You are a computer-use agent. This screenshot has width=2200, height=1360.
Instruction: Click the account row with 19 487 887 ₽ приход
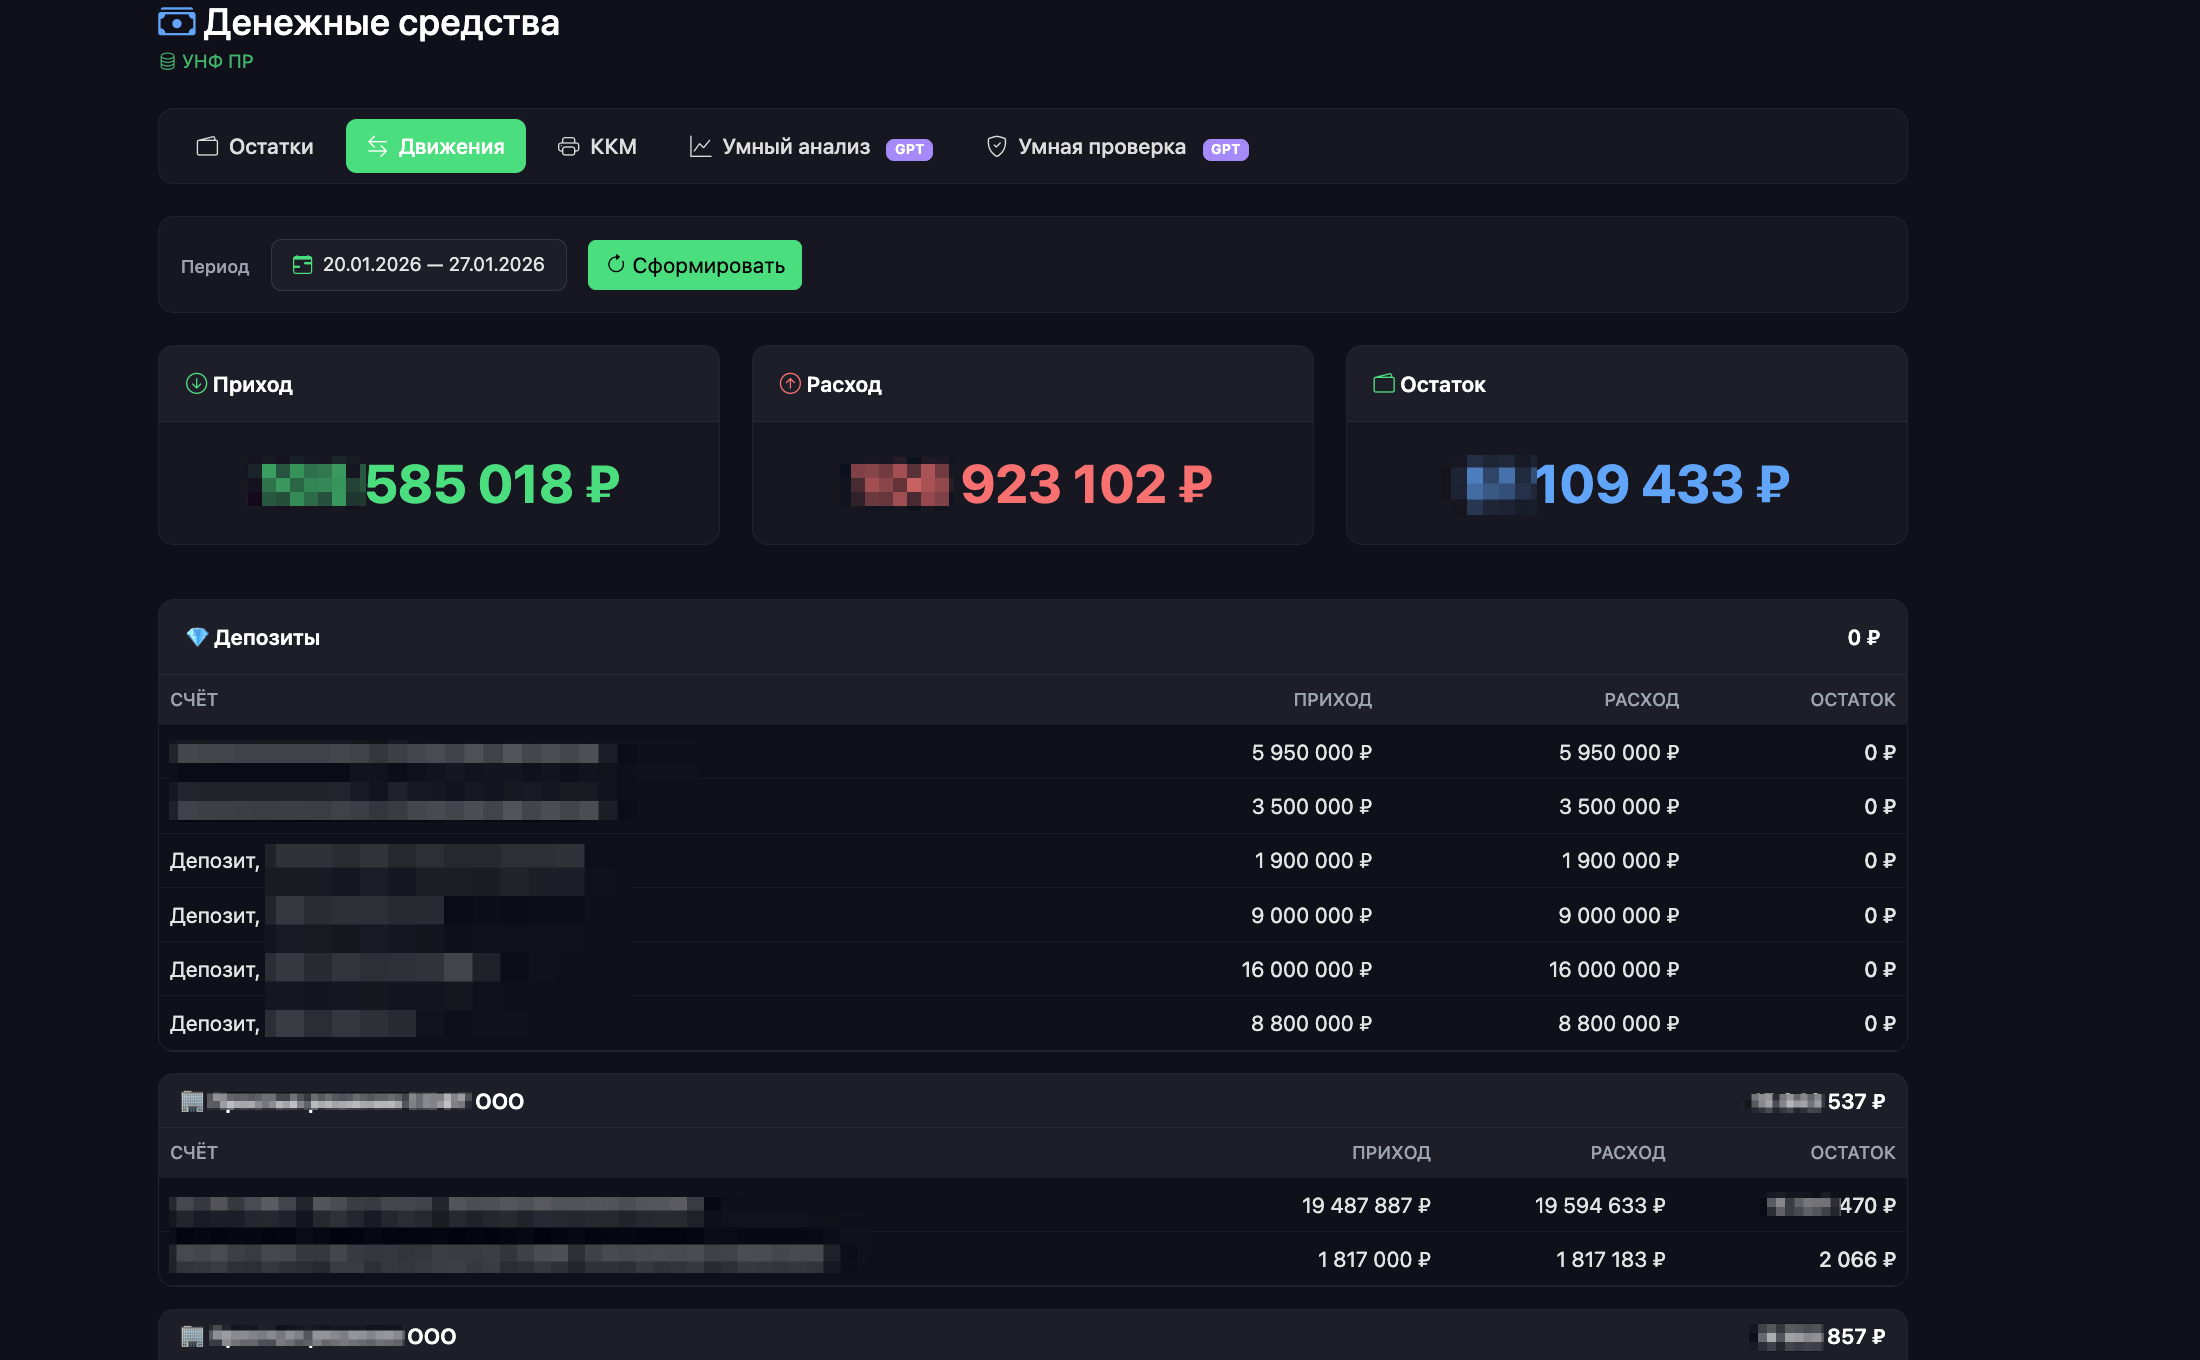click(1032, 1205)
